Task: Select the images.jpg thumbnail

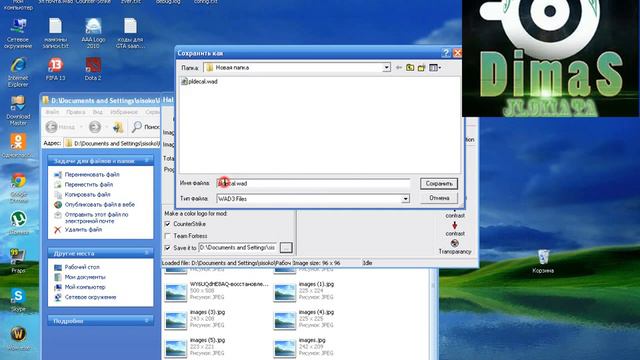Action: coord(284,348)
